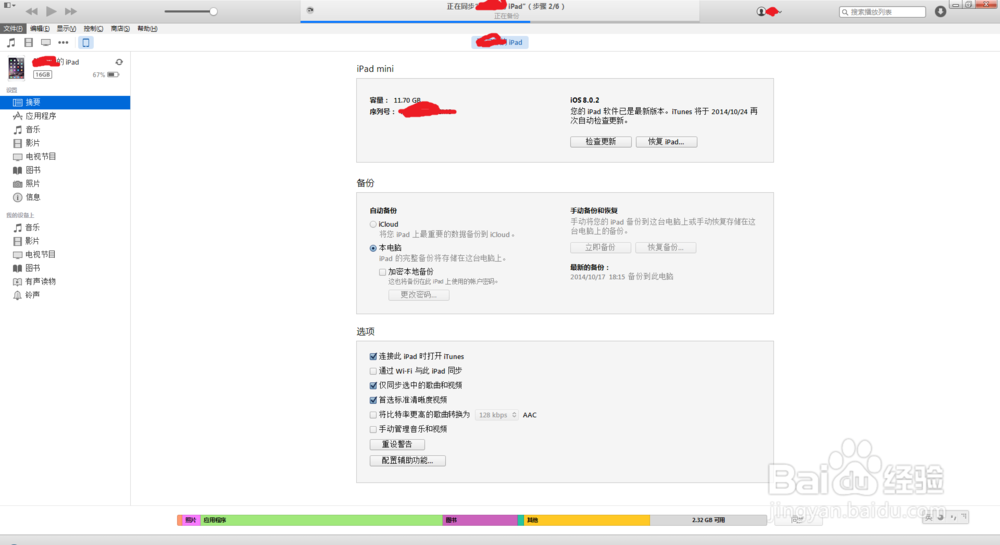Viewport: 1000px width, 545px height.
Task: Click the sync activity icon in status display
Action: pos(310,10)
